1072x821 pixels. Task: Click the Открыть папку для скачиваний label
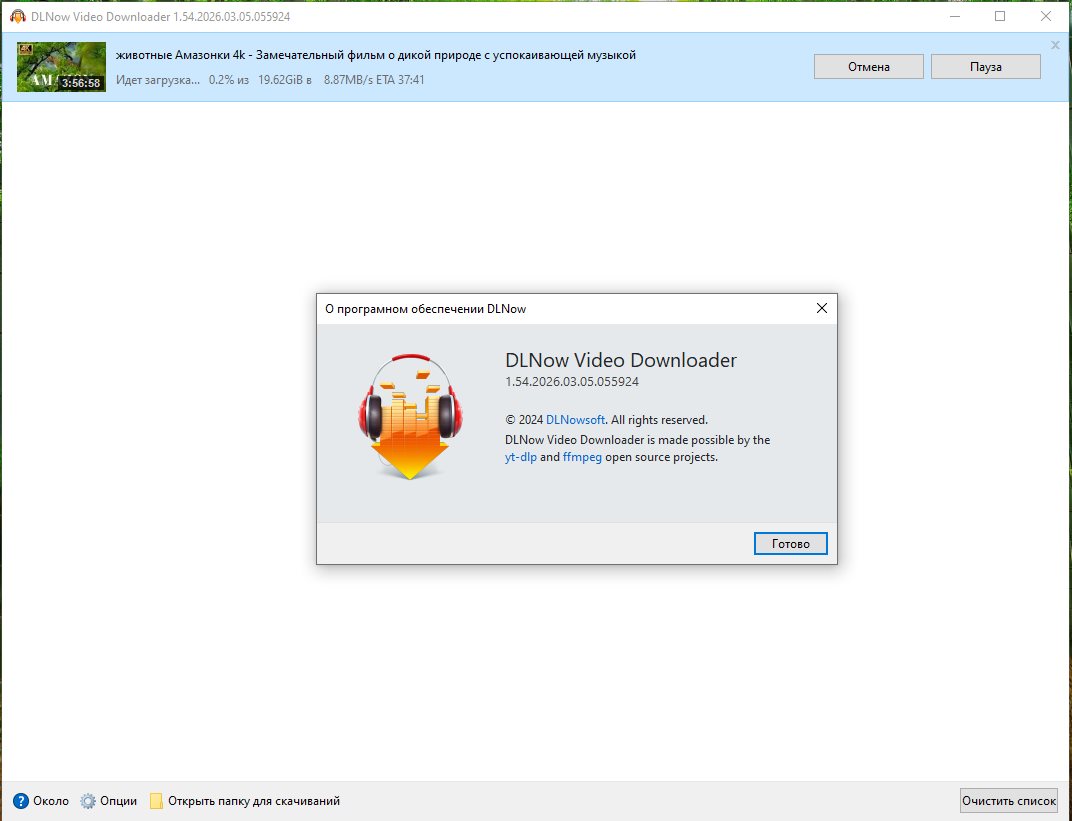(x=254, y=801)
